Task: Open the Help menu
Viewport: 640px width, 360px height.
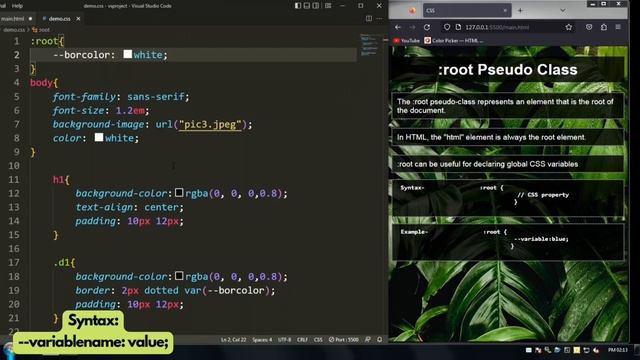Action: click(17, 6)
